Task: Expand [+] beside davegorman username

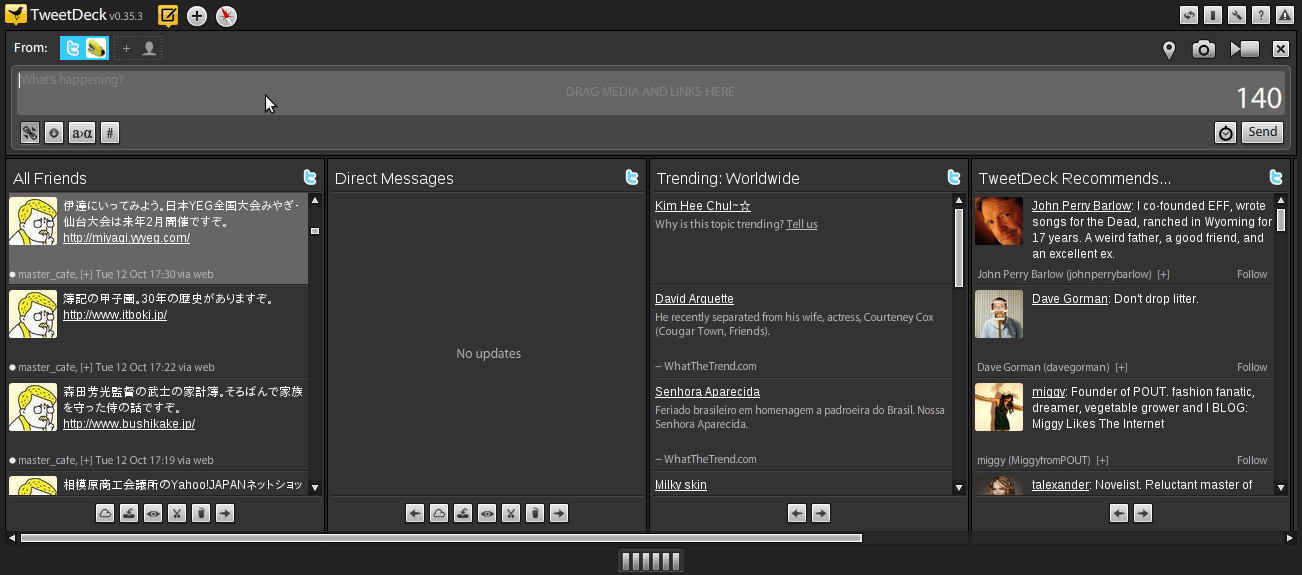Action: [1121, 367]
